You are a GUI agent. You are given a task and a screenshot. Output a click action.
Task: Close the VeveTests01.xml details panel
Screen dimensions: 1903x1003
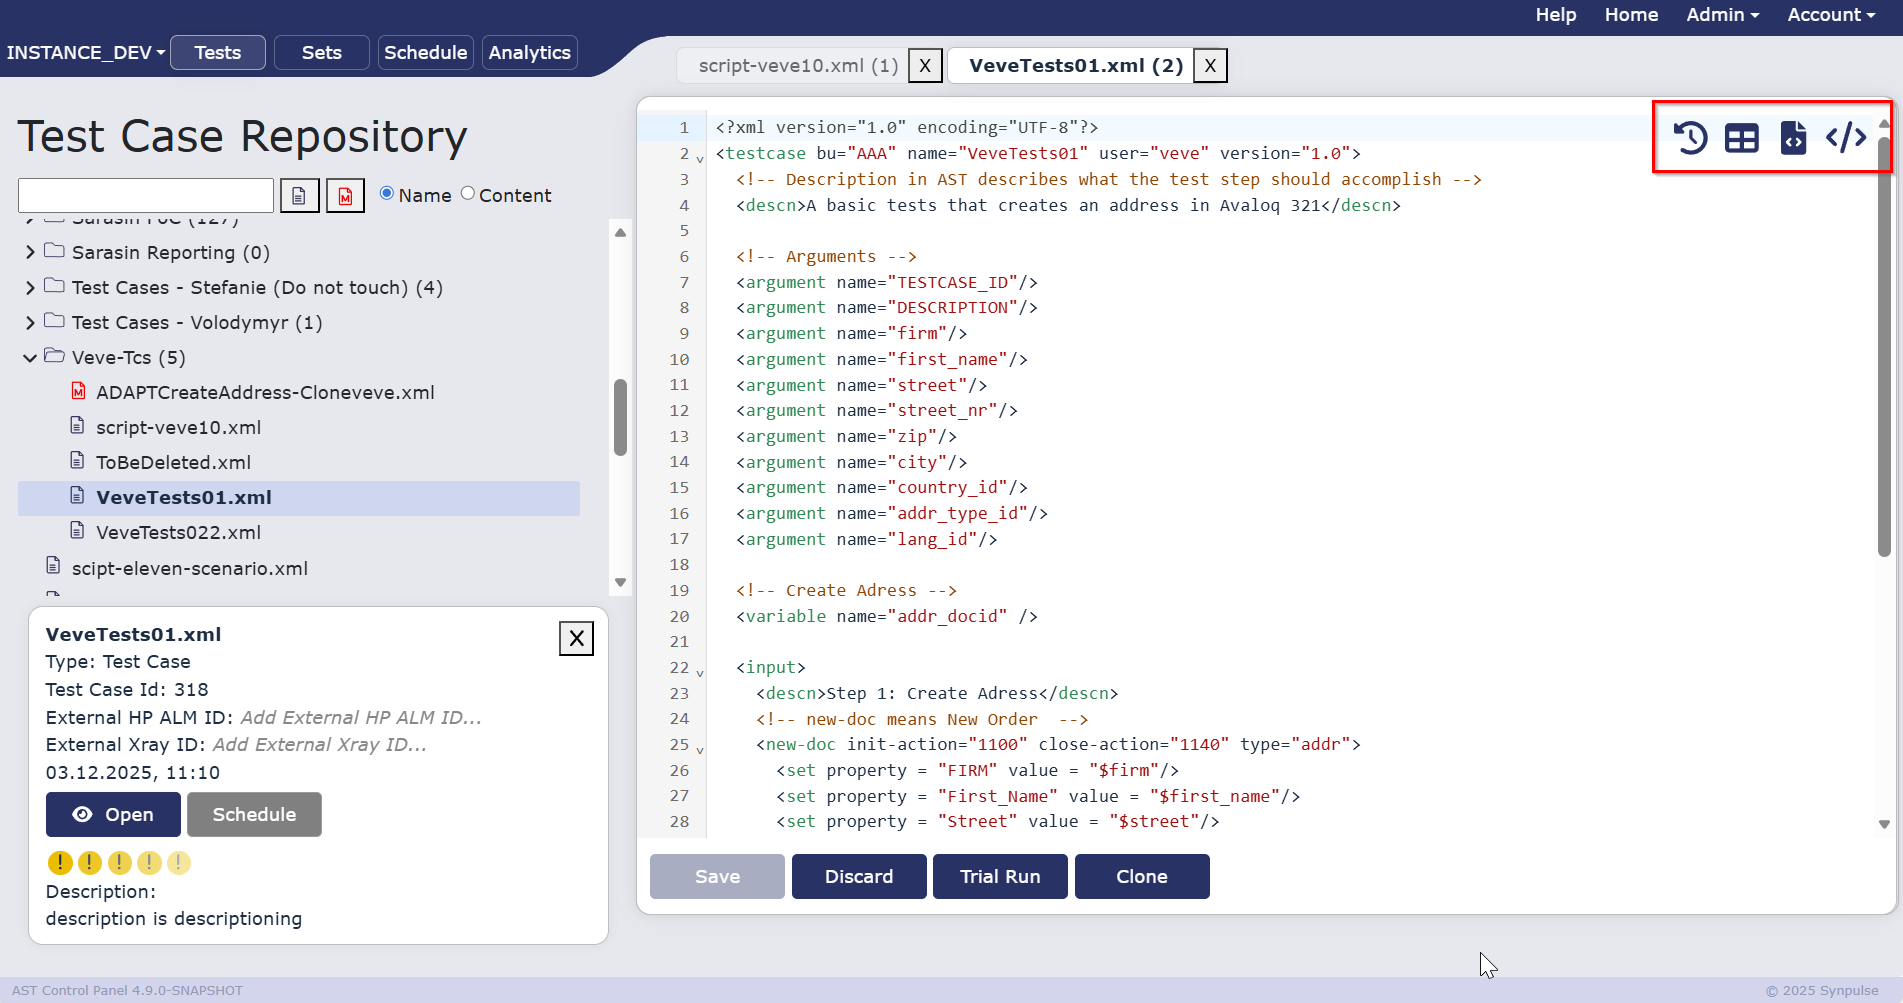coord(576,638)
